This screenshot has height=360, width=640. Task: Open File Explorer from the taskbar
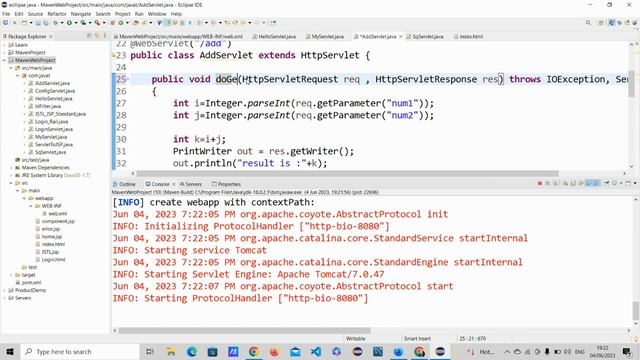click(171, 351)
